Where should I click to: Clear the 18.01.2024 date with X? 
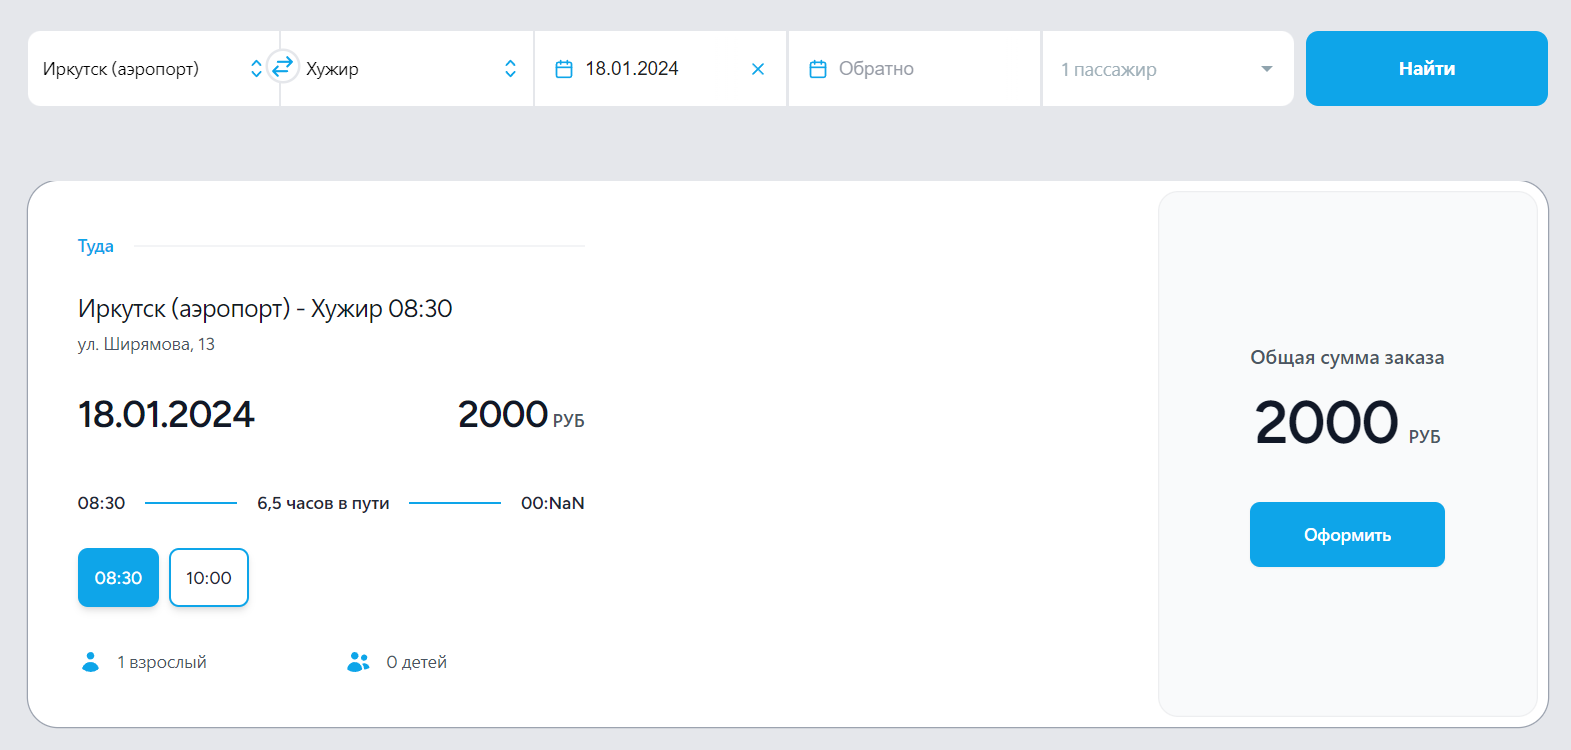click(x=758, y=69)
